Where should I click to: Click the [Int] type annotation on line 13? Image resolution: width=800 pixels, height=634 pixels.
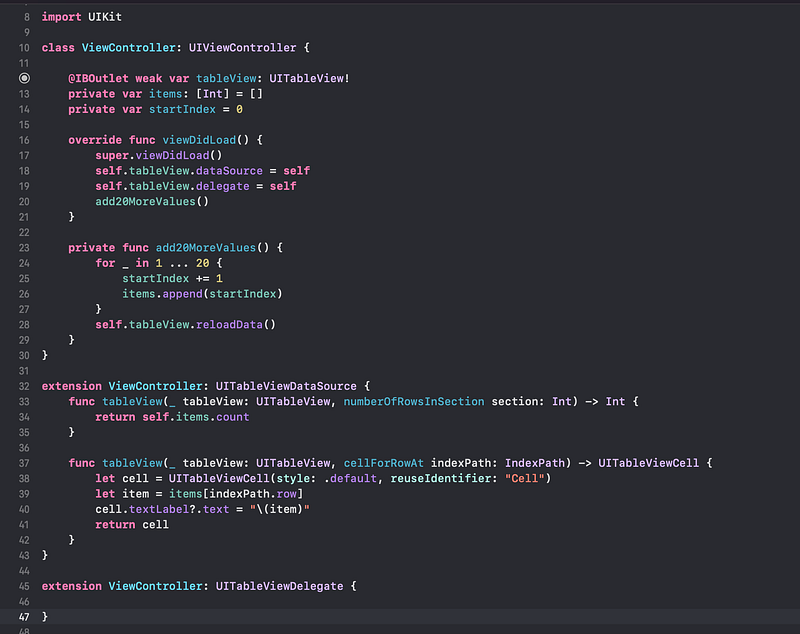(213, 94)
